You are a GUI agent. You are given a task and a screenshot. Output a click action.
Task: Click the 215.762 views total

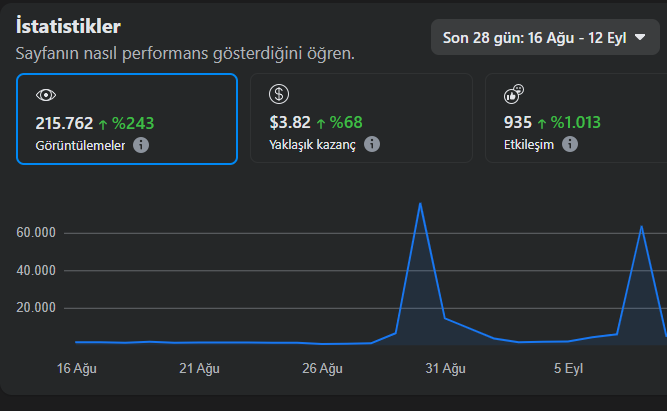64,123
